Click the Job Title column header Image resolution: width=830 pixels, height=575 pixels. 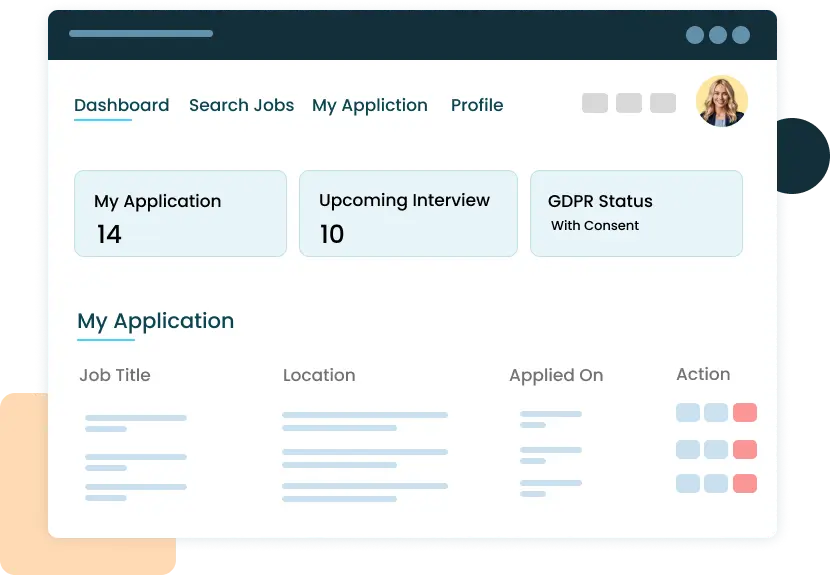[115, 375]
